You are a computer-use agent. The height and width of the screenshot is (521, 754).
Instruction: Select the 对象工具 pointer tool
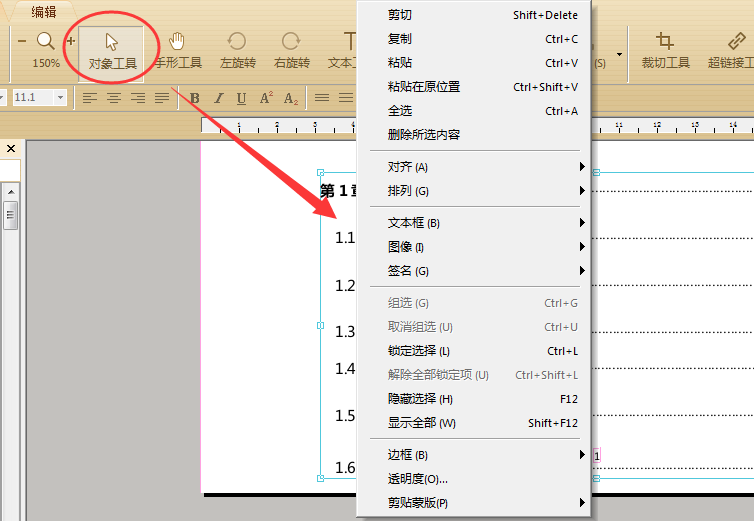coord(111,50)
